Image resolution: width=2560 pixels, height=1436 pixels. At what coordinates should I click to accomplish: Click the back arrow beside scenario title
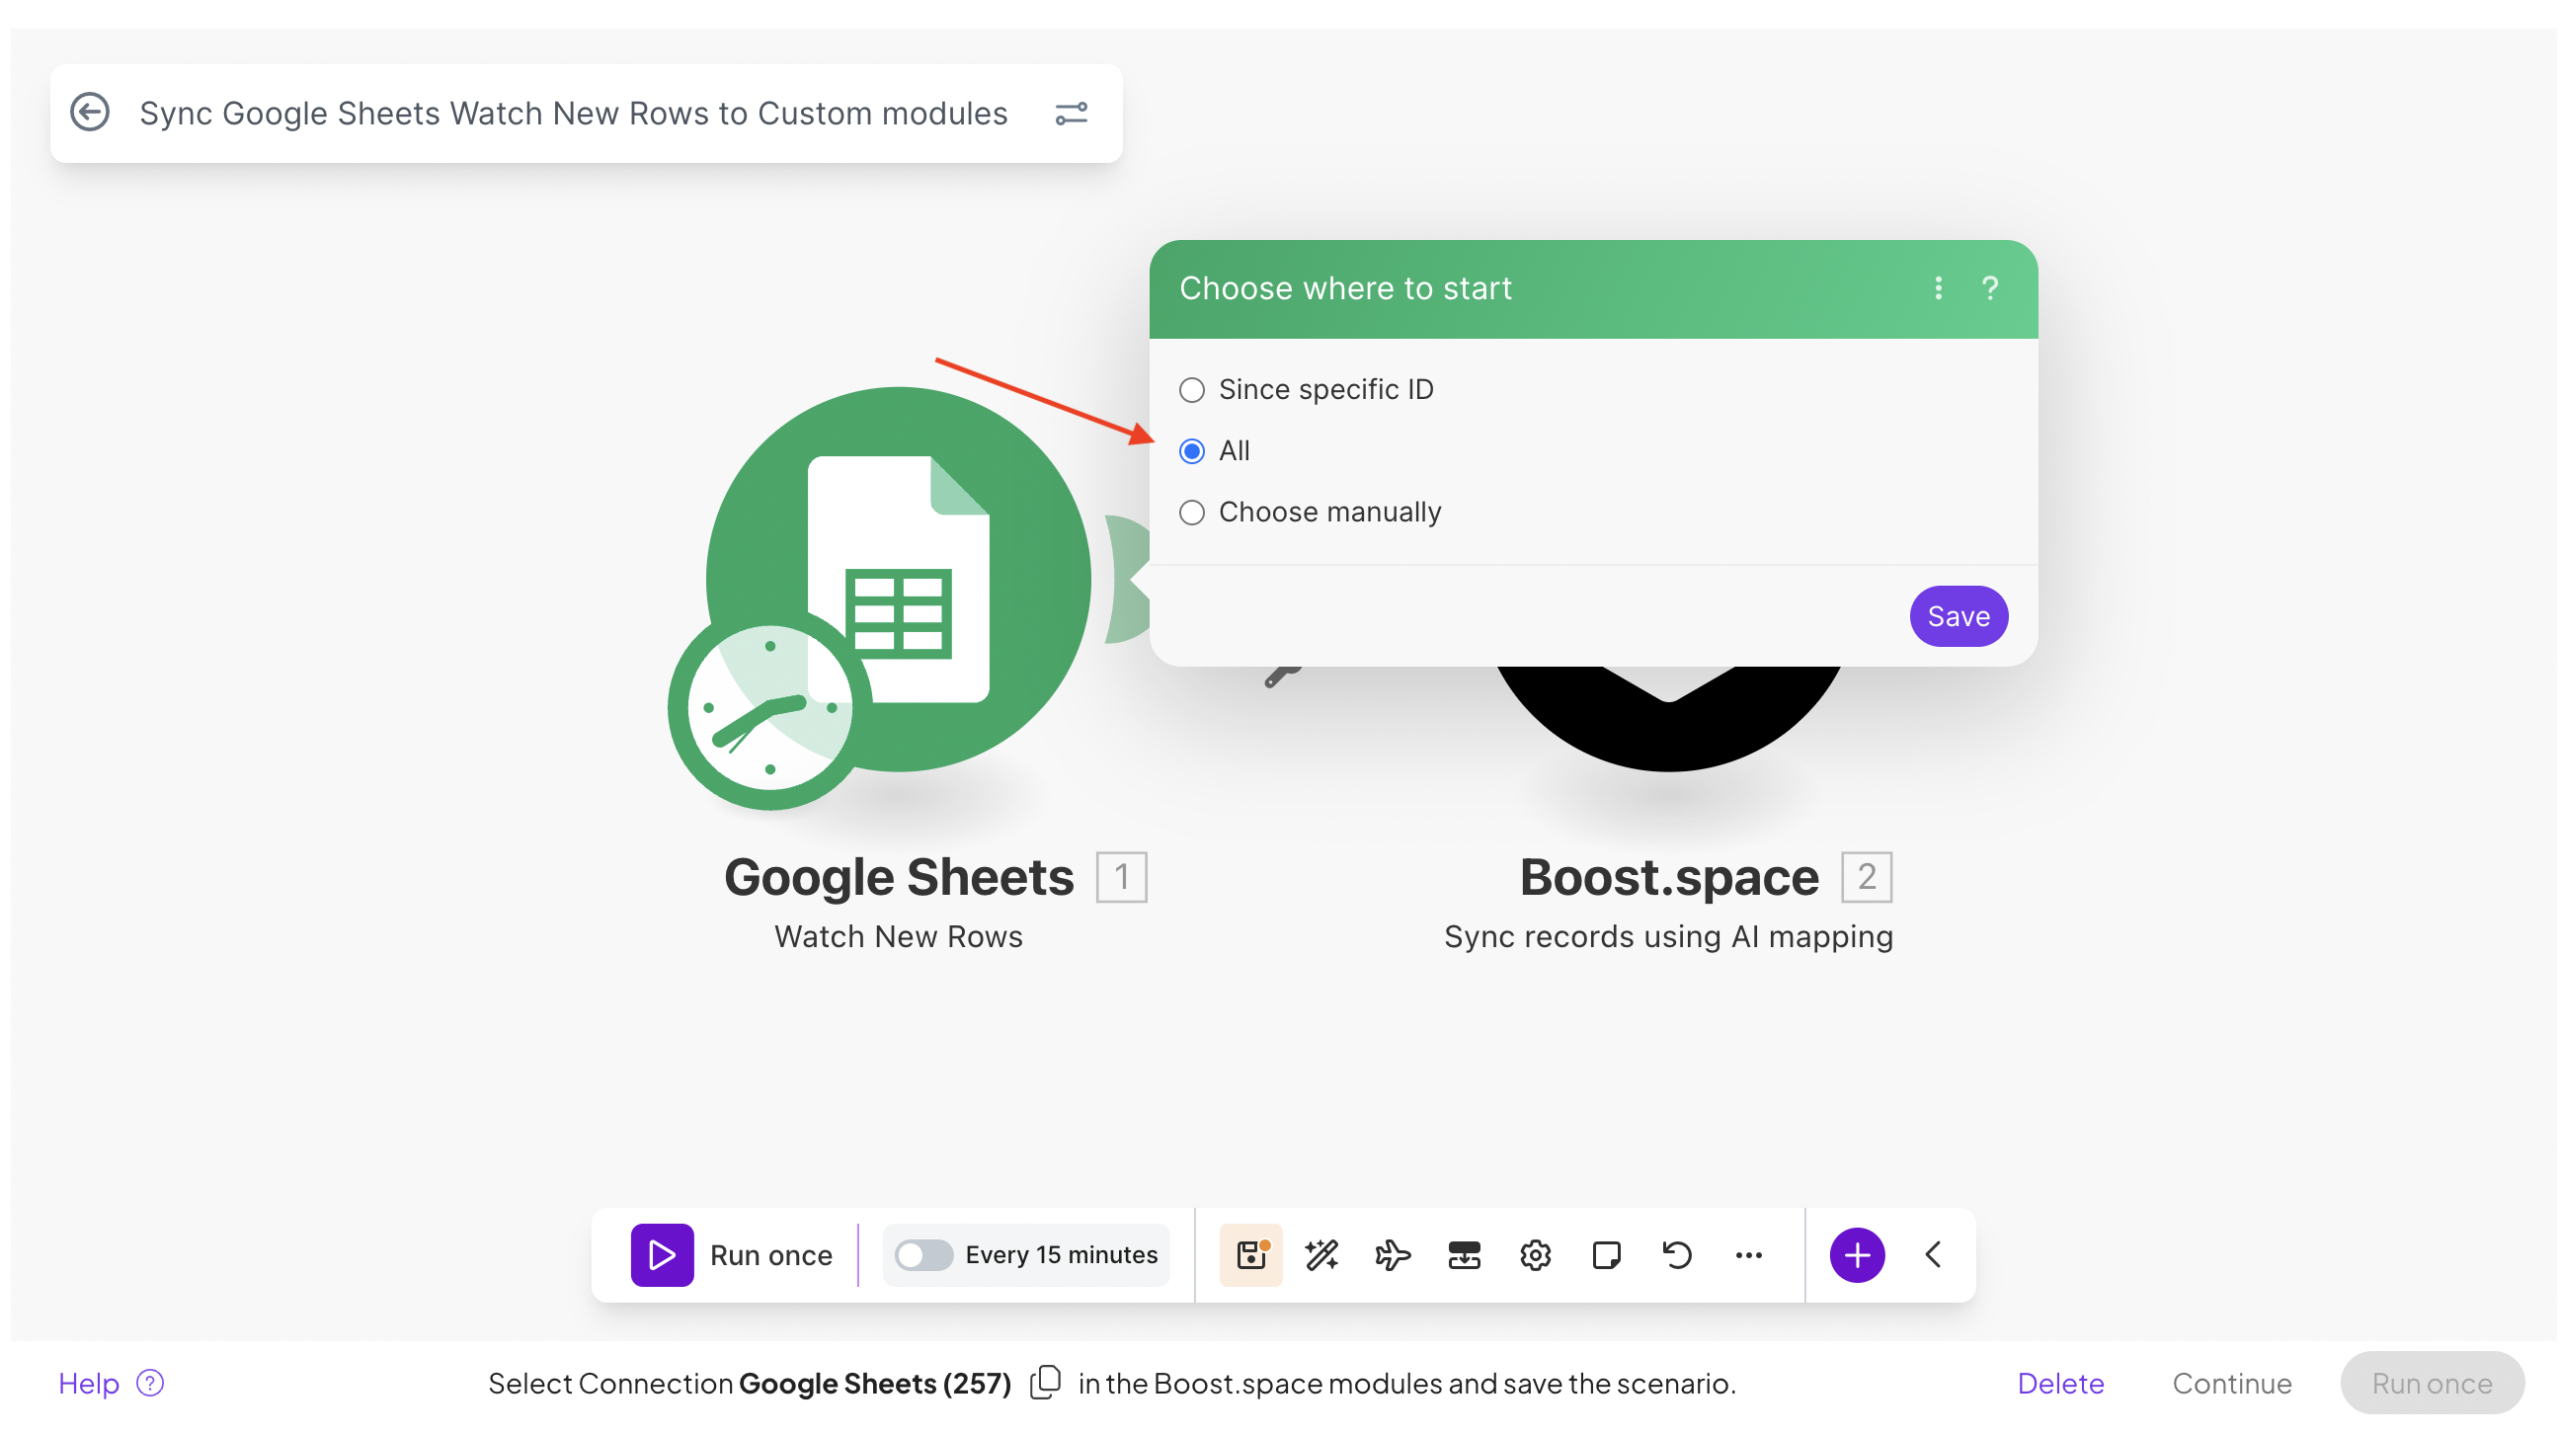tap(90, 112)
